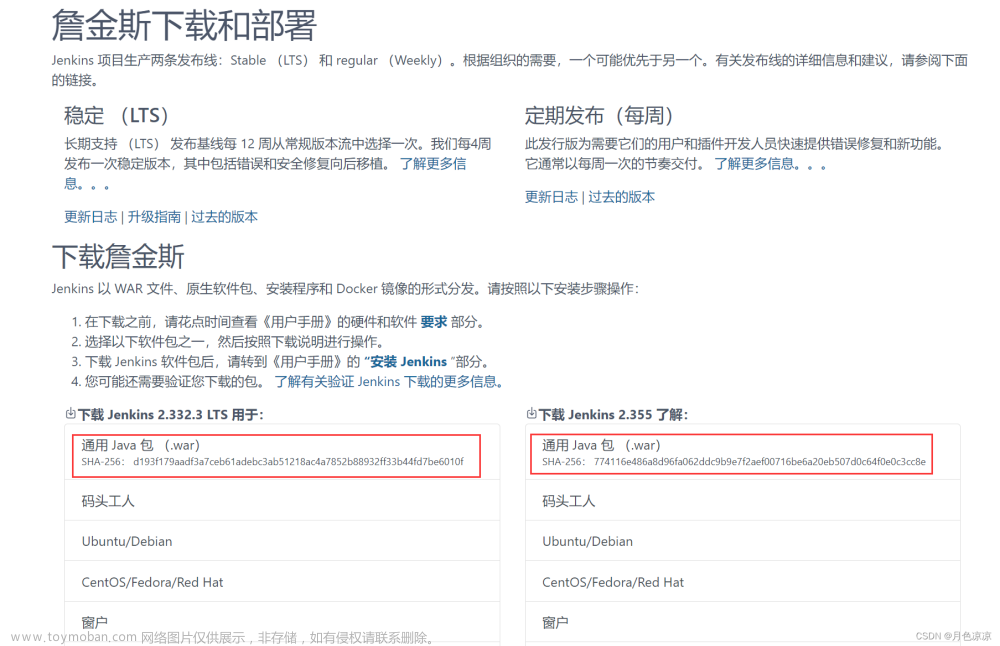
Task: Click the 稳定 (LTS) heading
Action: point(116,115)
